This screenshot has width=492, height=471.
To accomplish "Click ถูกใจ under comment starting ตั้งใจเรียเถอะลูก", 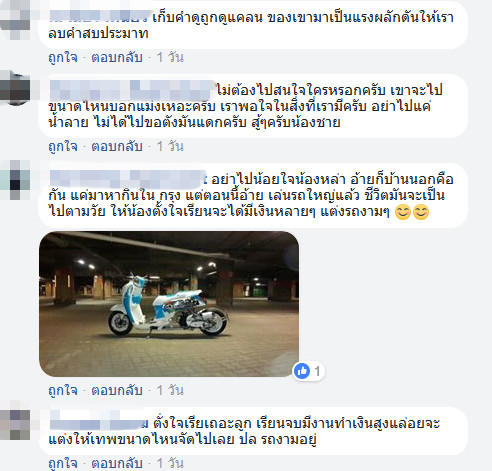I will [x=63, y=463].
